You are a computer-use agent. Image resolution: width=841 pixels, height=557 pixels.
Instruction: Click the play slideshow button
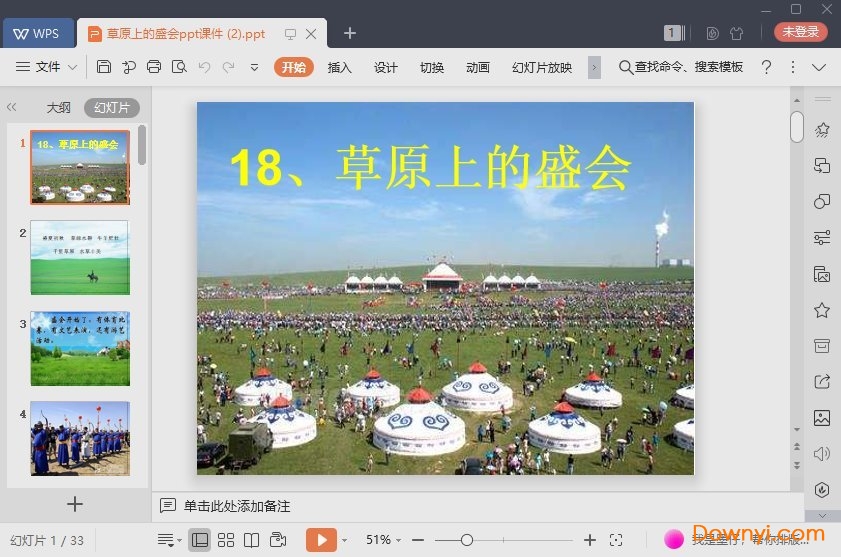point(321,540)
